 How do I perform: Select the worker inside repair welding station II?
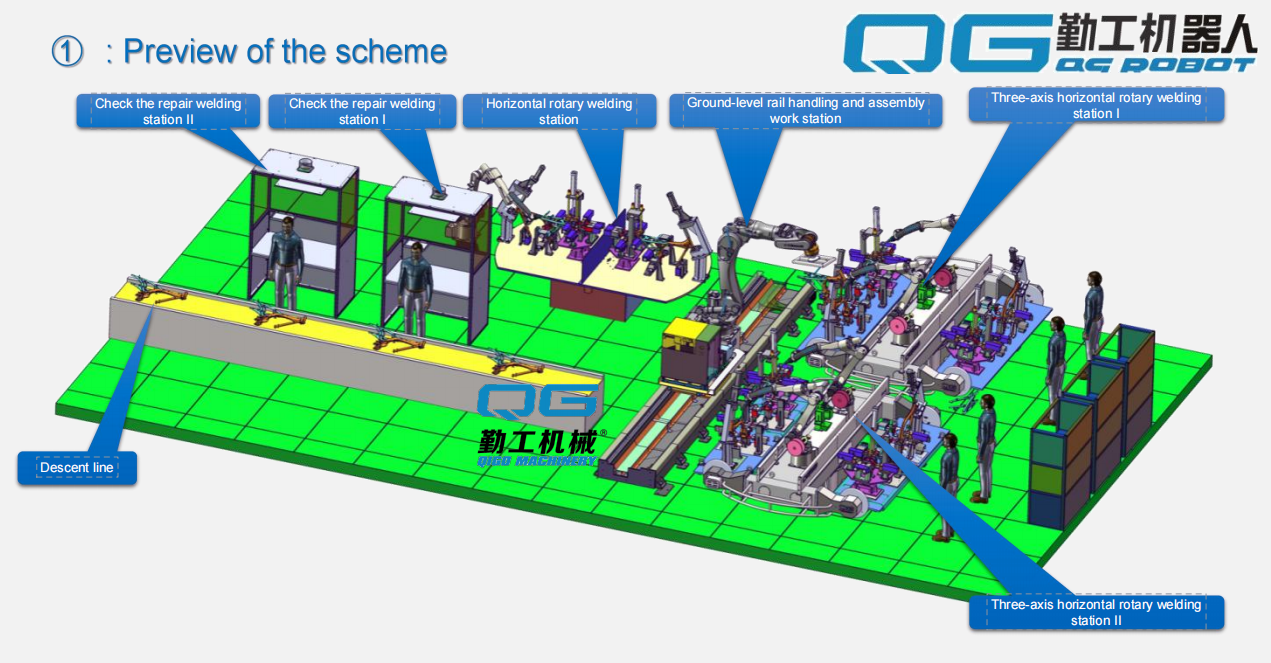click(286, 262)
